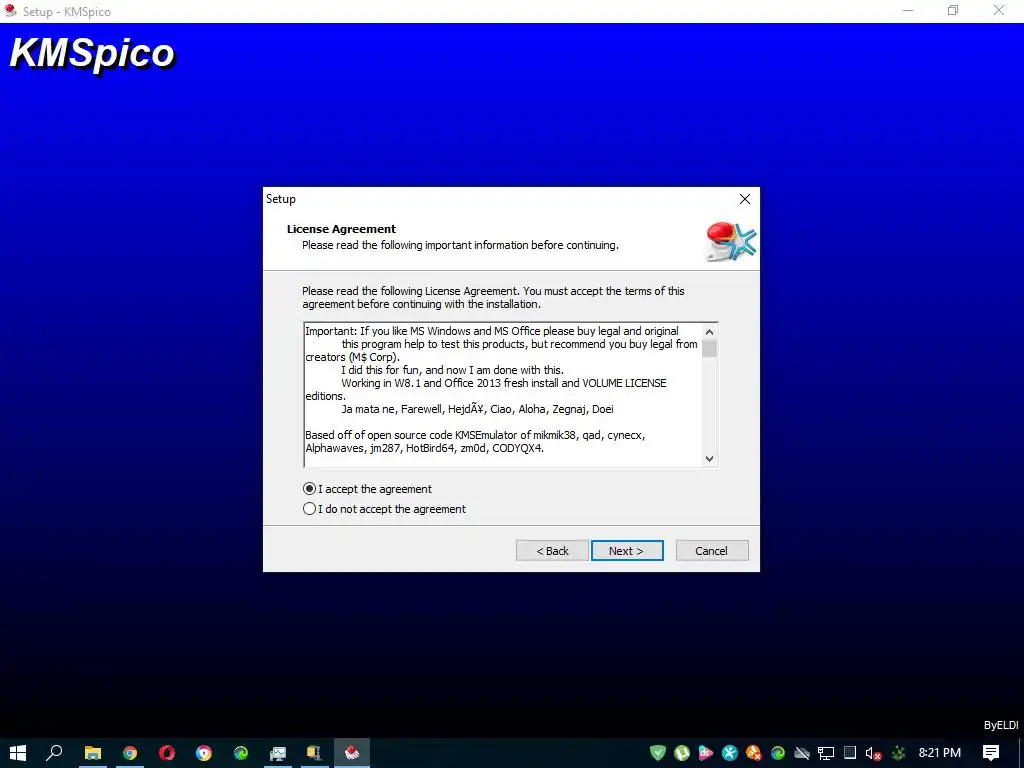
Task: Click inside the license agreement text box
Action: click(x=503, y=394)
